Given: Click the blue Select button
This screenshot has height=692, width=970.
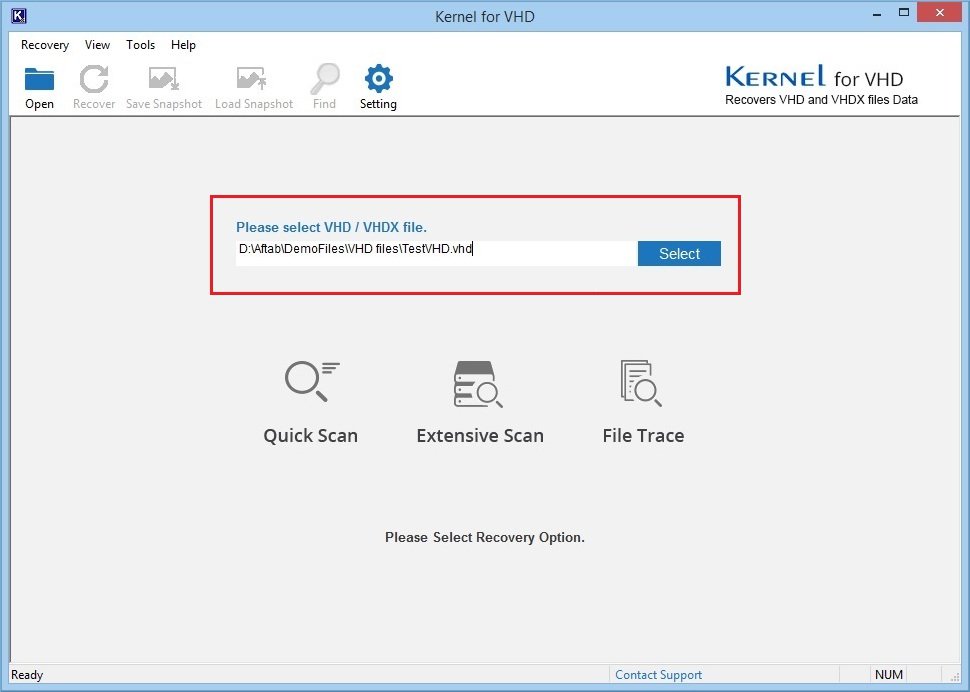Looking at the screenshot, I should (x=679, y=254).
